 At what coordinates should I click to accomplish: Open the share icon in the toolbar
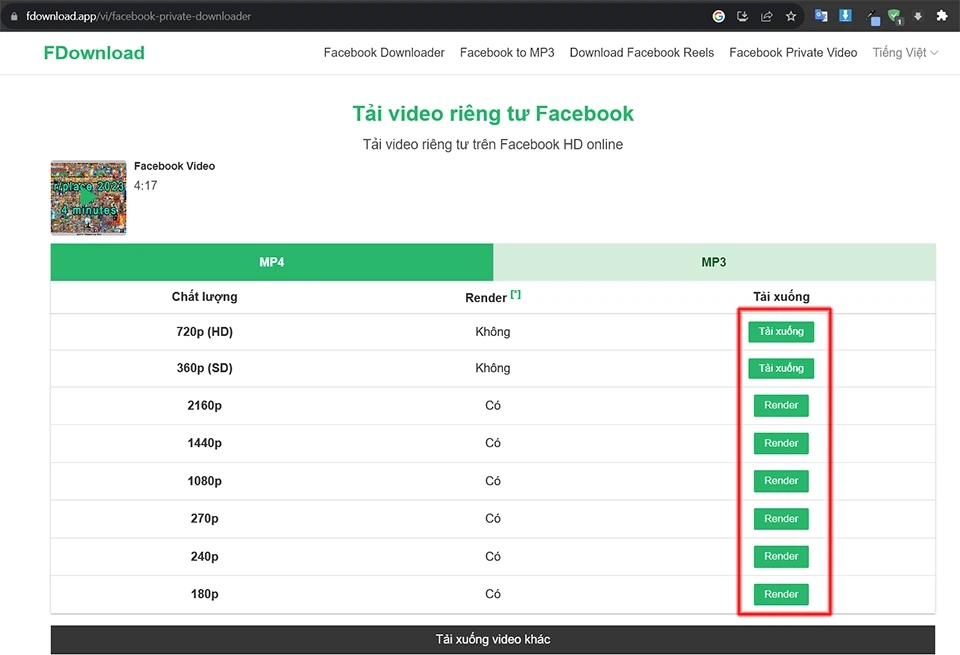pyautogui.click(x=767, y=16)
